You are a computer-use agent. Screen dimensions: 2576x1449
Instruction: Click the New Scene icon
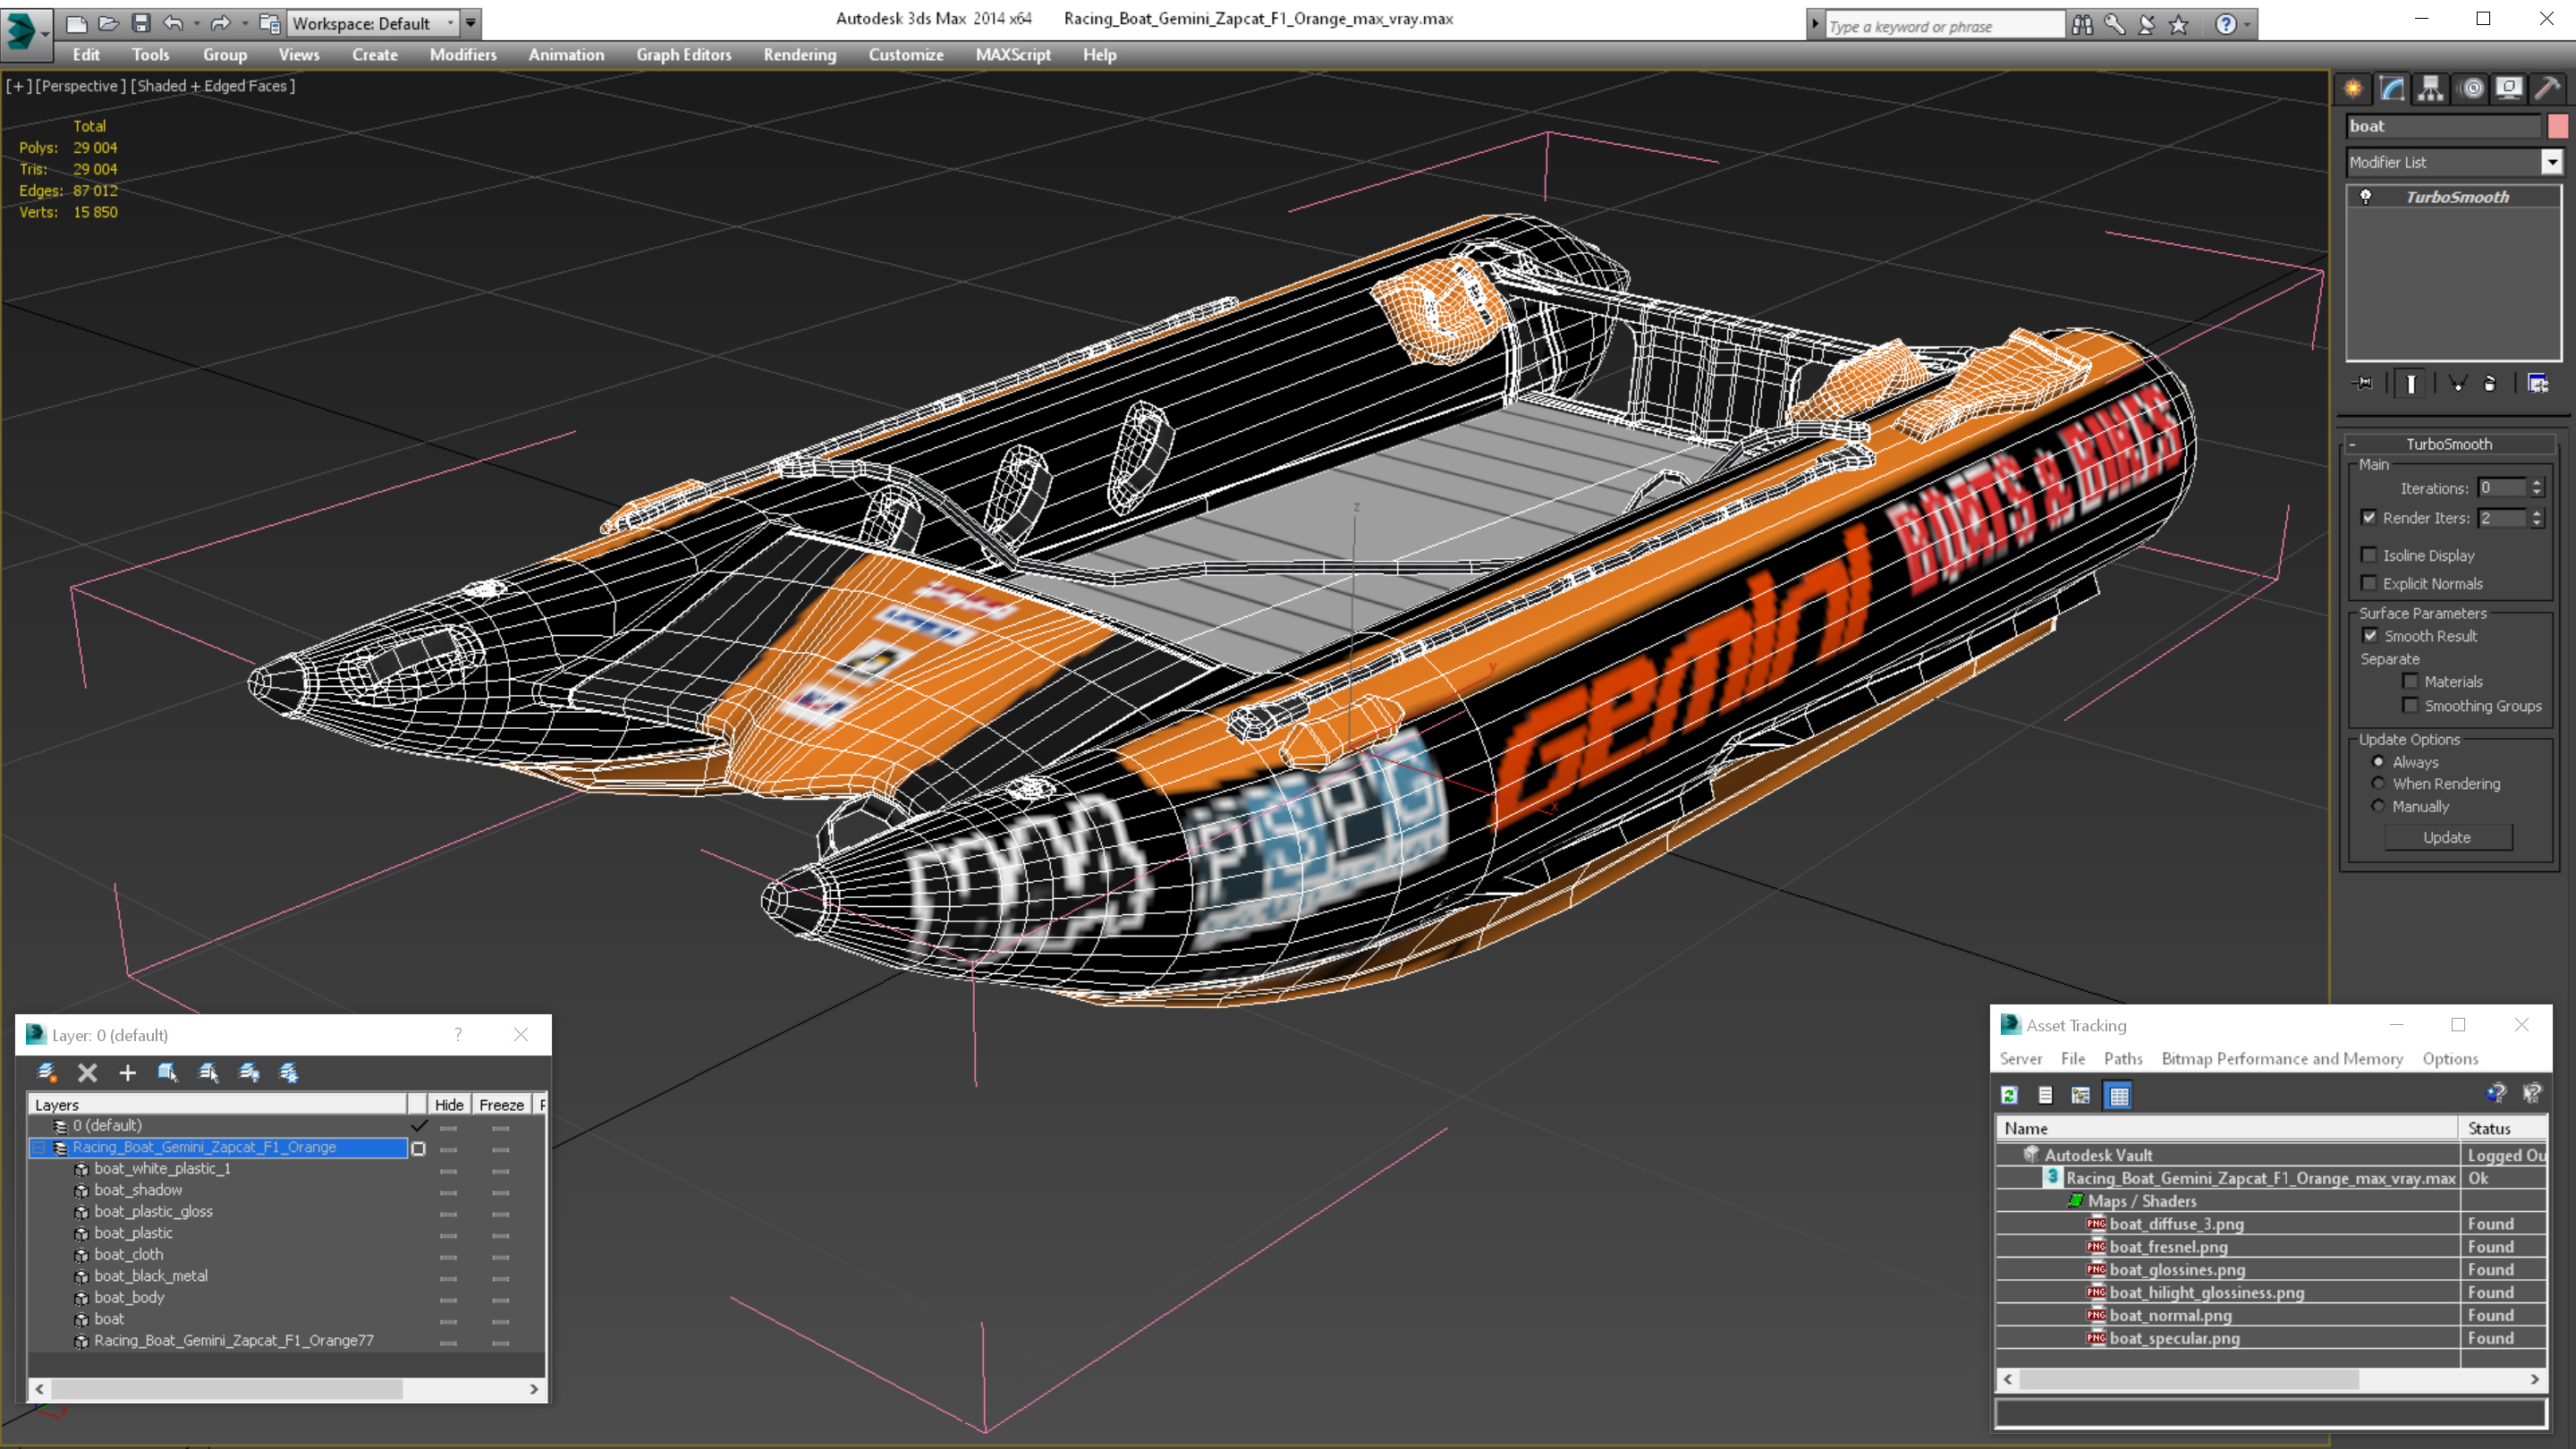pos(76,23)
